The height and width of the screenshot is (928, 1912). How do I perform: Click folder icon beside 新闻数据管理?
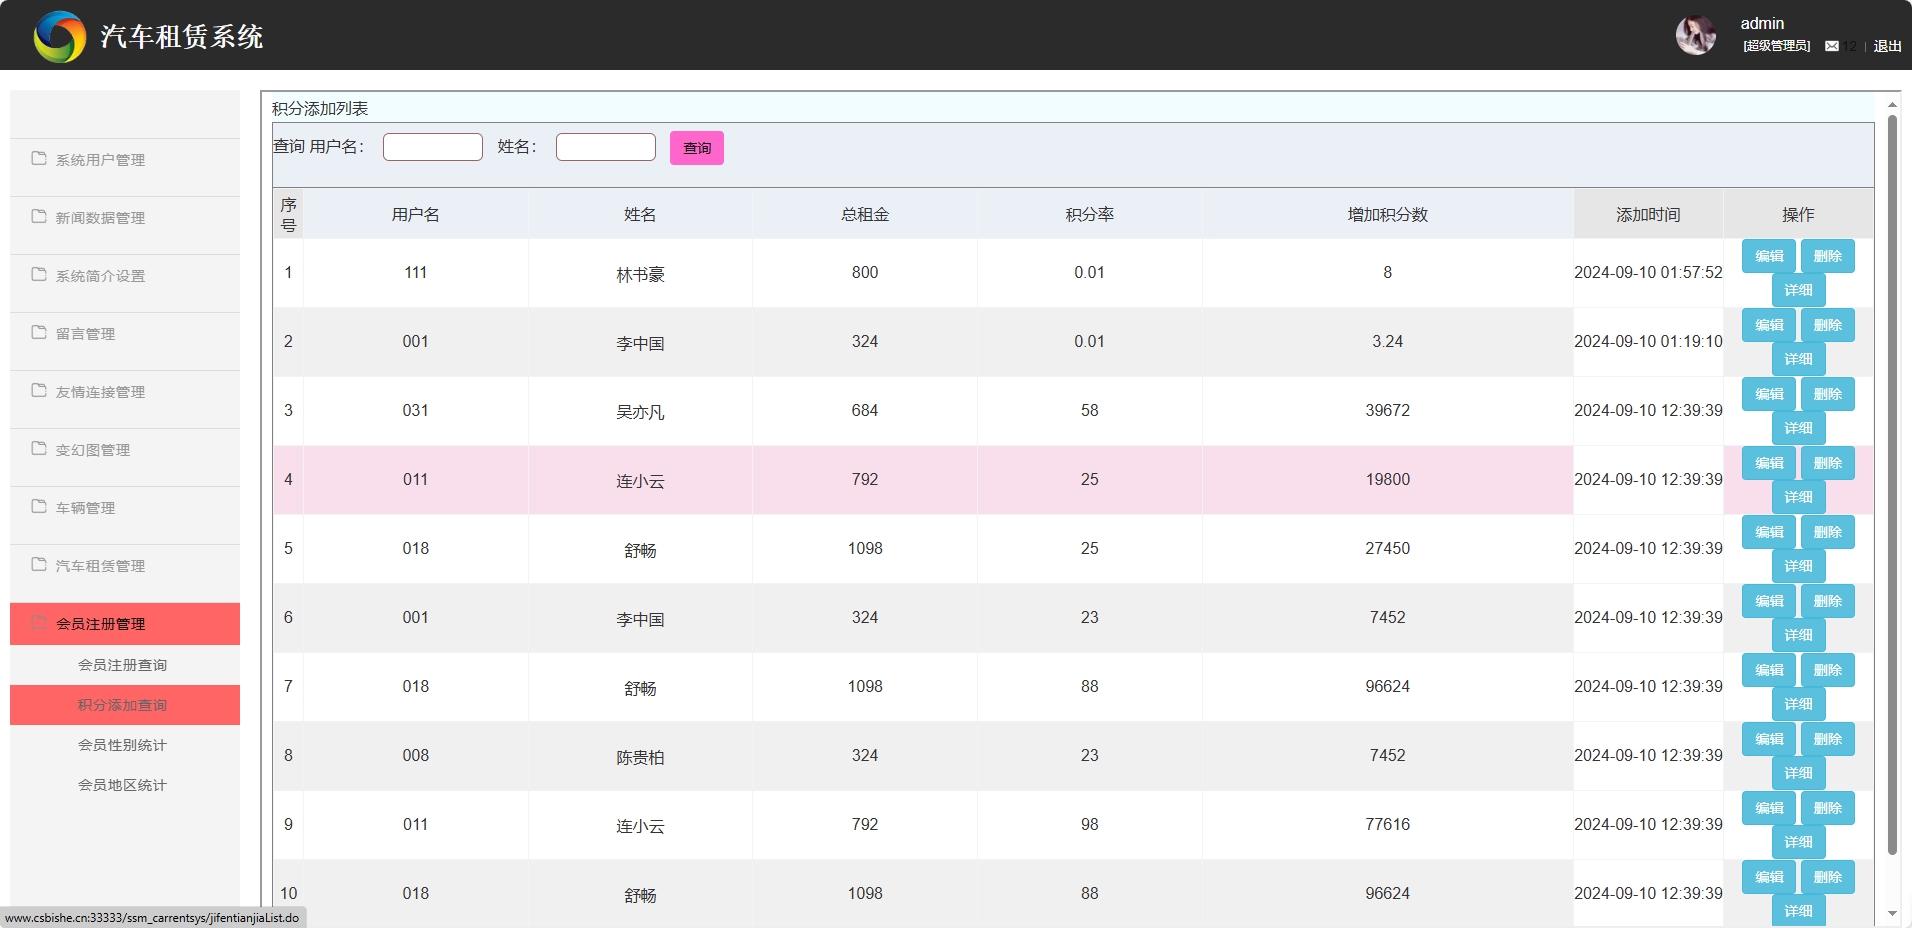tap(39, 217)
